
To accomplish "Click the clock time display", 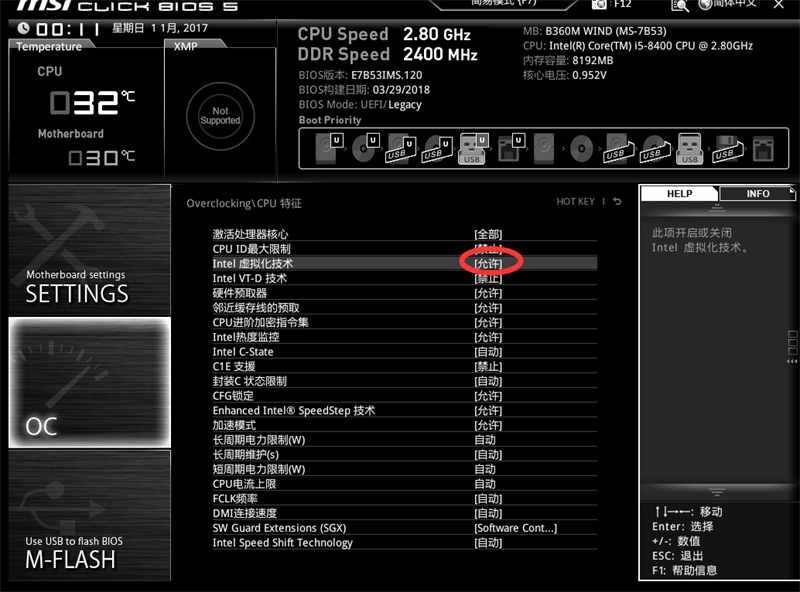I will [67, 29].
